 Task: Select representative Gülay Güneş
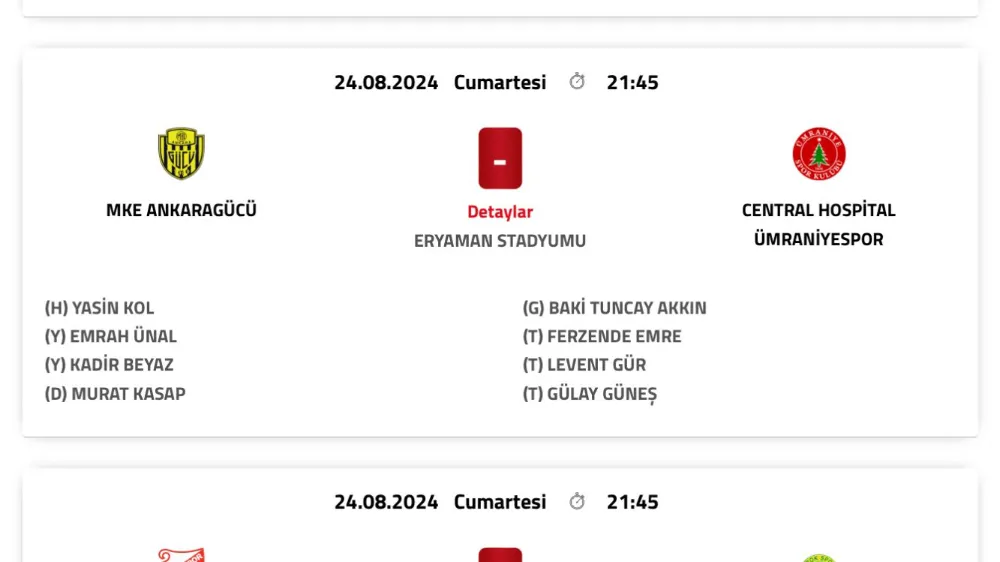(x=590, y=394)
